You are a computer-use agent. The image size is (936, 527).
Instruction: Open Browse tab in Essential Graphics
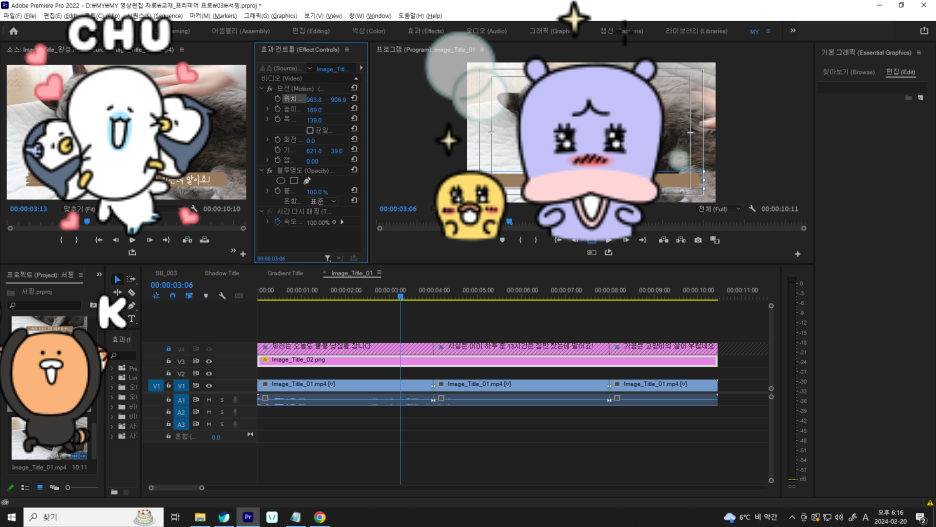coord(848,72)
